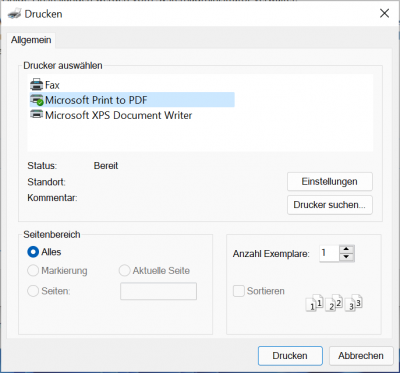
Task: Select 'Microsoft XPS Document Writer' list entry text
Action: 119,115
